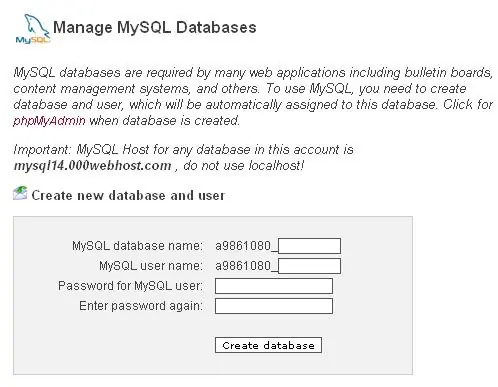The height and width of the screenshot is (387, 498).
Task: Click the Password for MySQL user field
Action: 274,286
